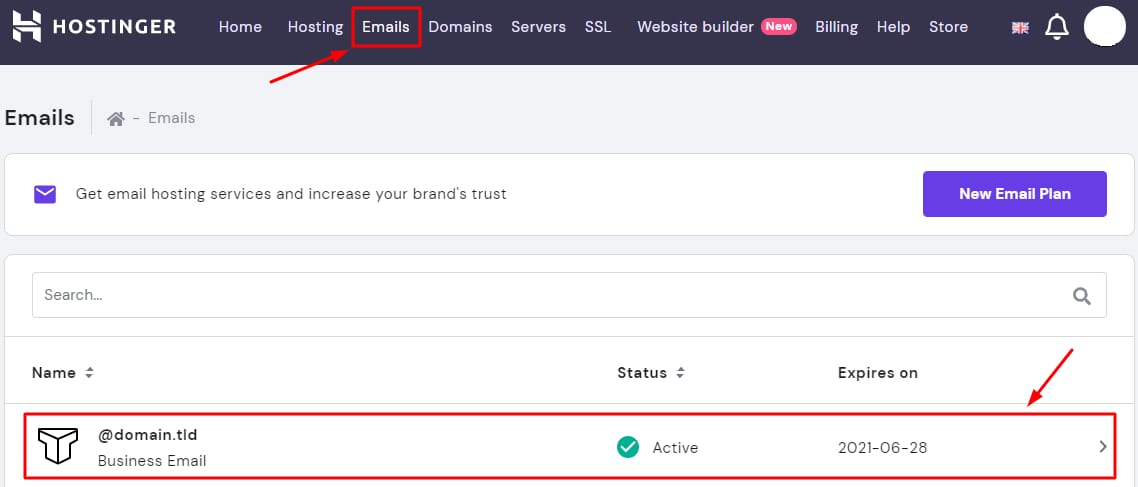Expand the @domain.tld row chevron
Image resolution: width=1138 pixels, height=487 pixels.
1103,447
